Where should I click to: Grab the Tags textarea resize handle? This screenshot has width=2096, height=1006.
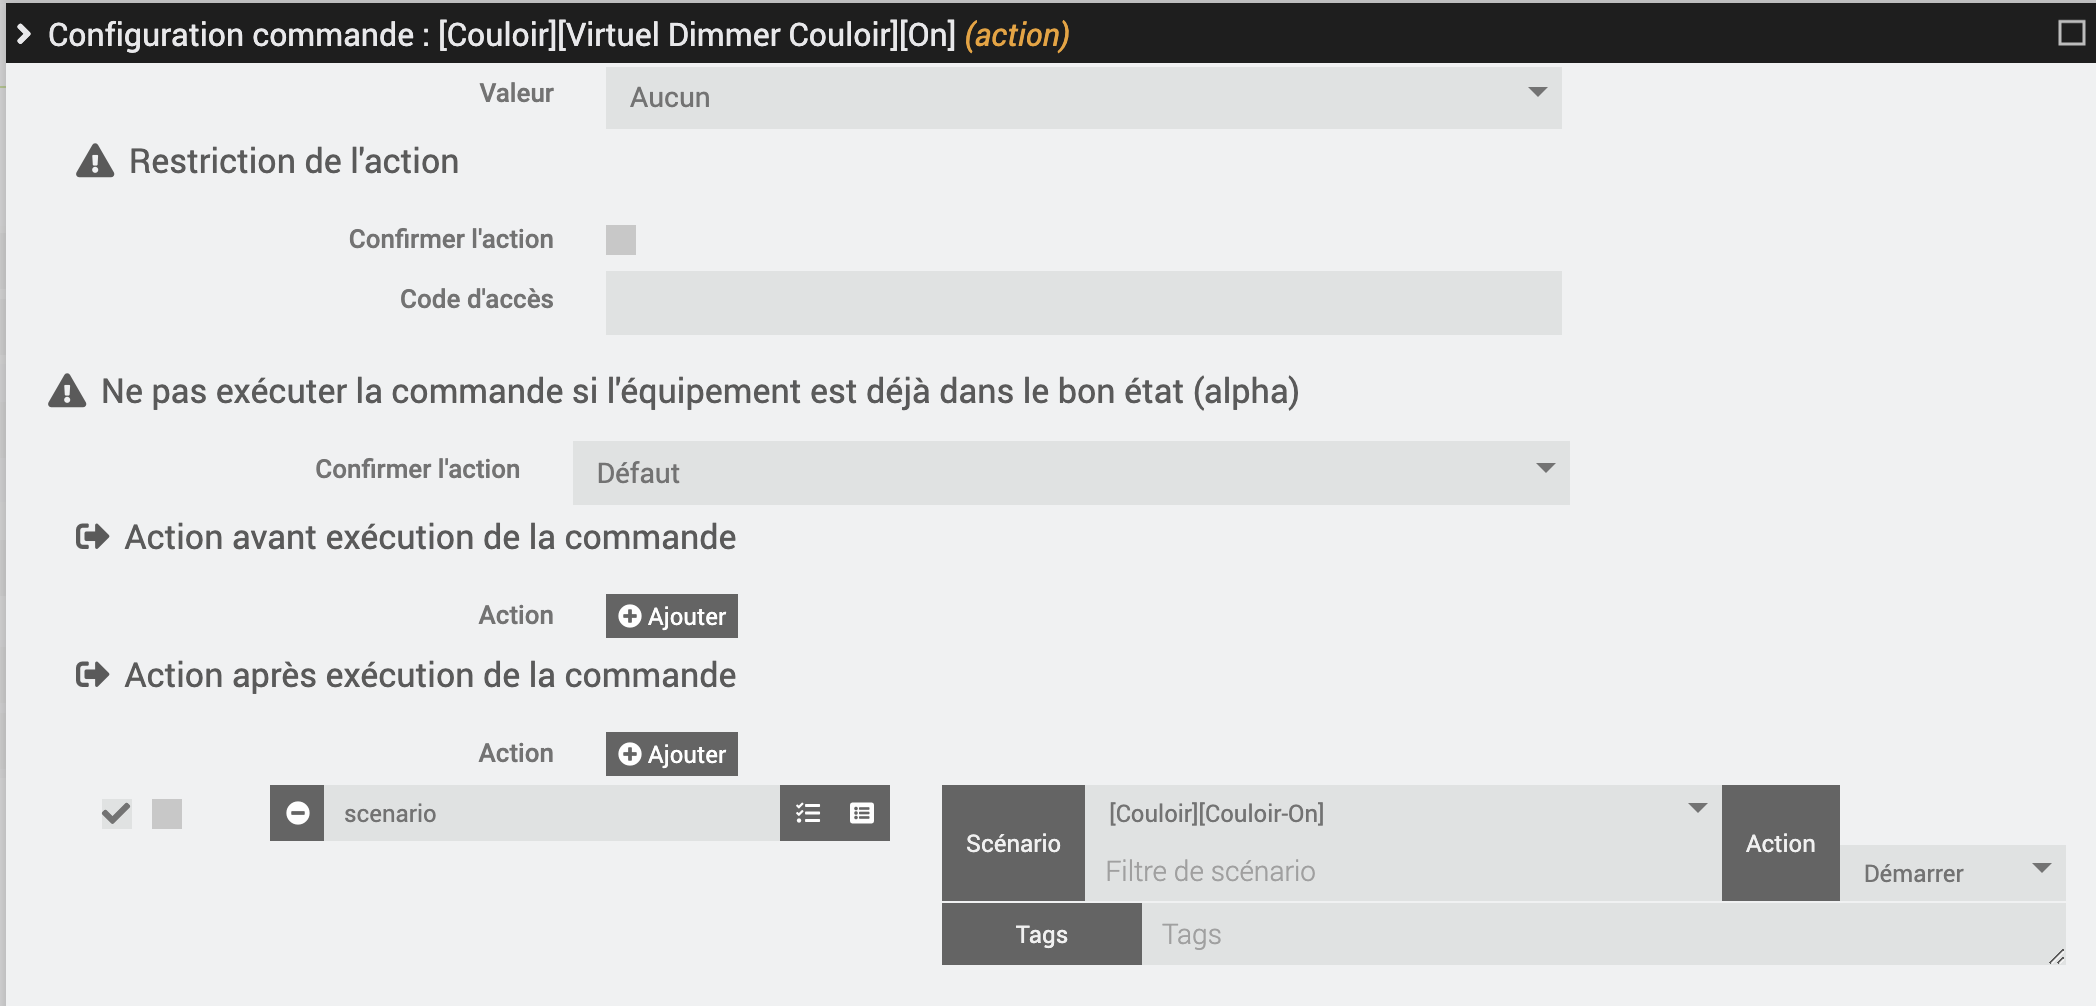click(2056, 956)
